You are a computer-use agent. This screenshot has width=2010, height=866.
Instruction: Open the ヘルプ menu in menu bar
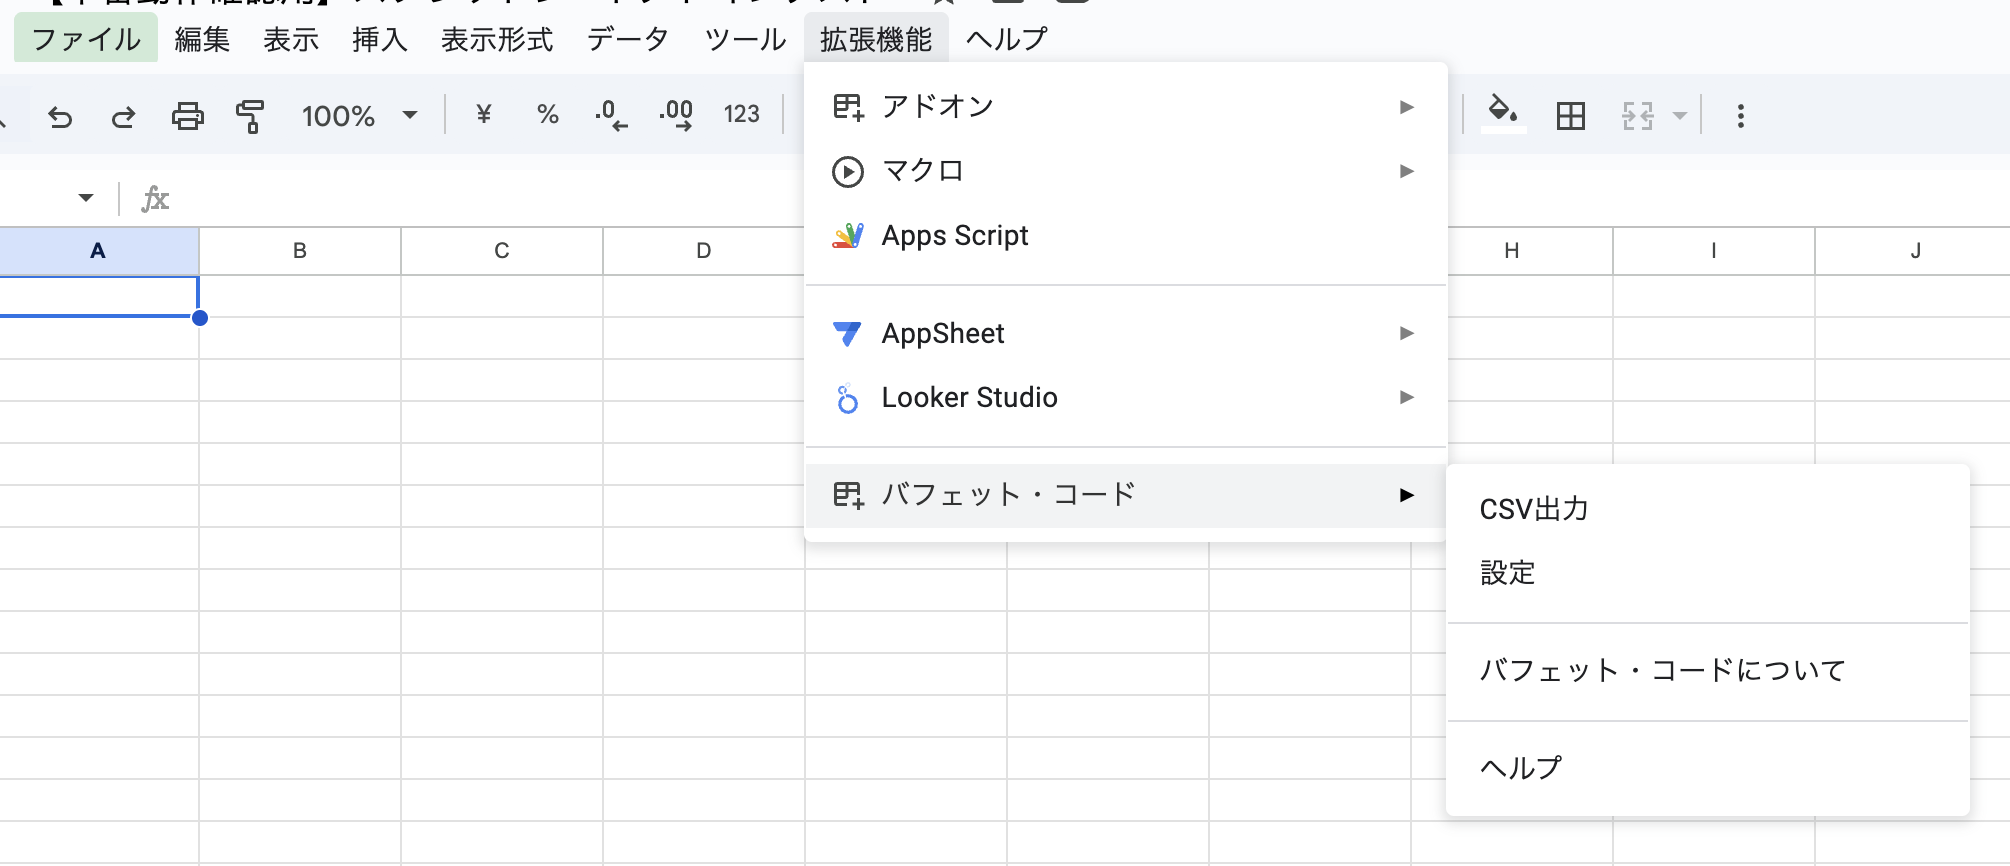(1007, 39)
